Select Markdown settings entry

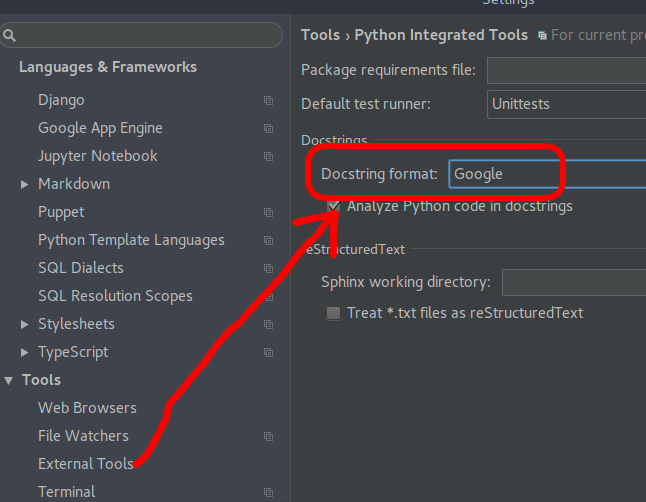pyautogui.click(x=74, y=184)
